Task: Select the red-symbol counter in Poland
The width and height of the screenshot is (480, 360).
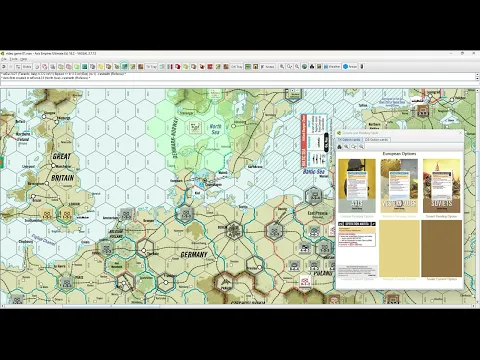Action: [305, 282]
